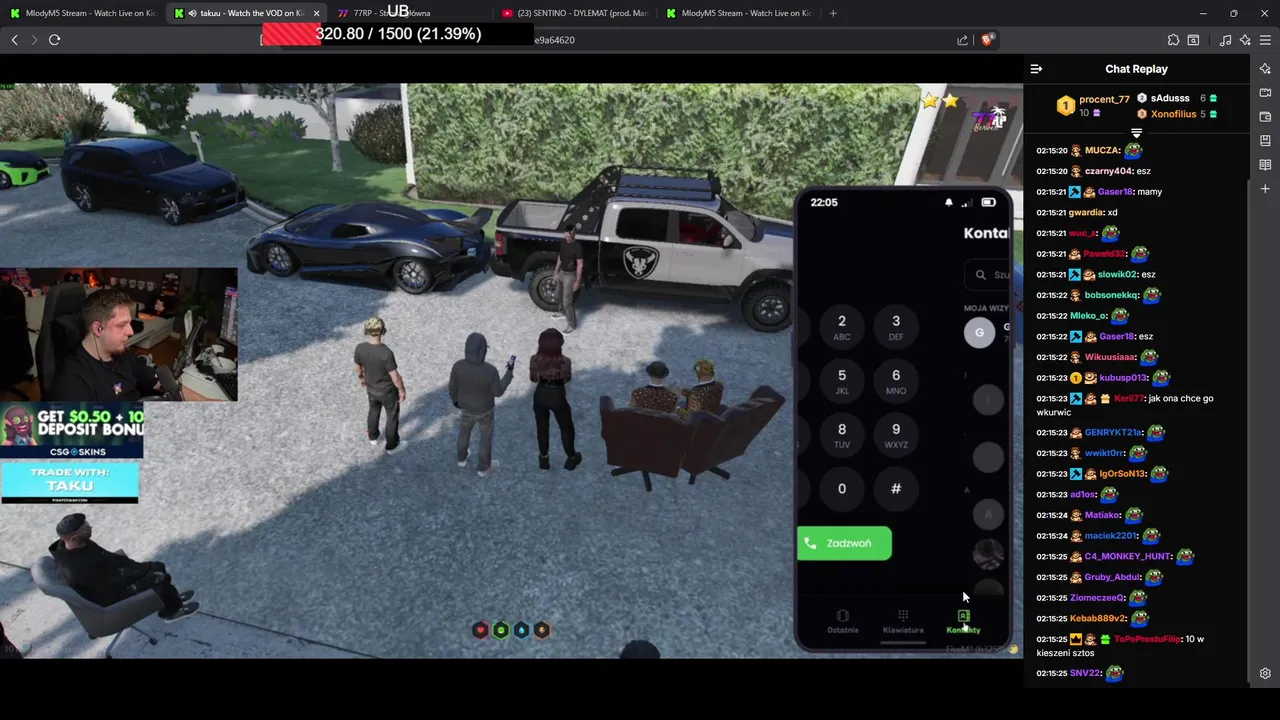
Task: Select the G contact avatar on phone
Action: tap(980, 333)
